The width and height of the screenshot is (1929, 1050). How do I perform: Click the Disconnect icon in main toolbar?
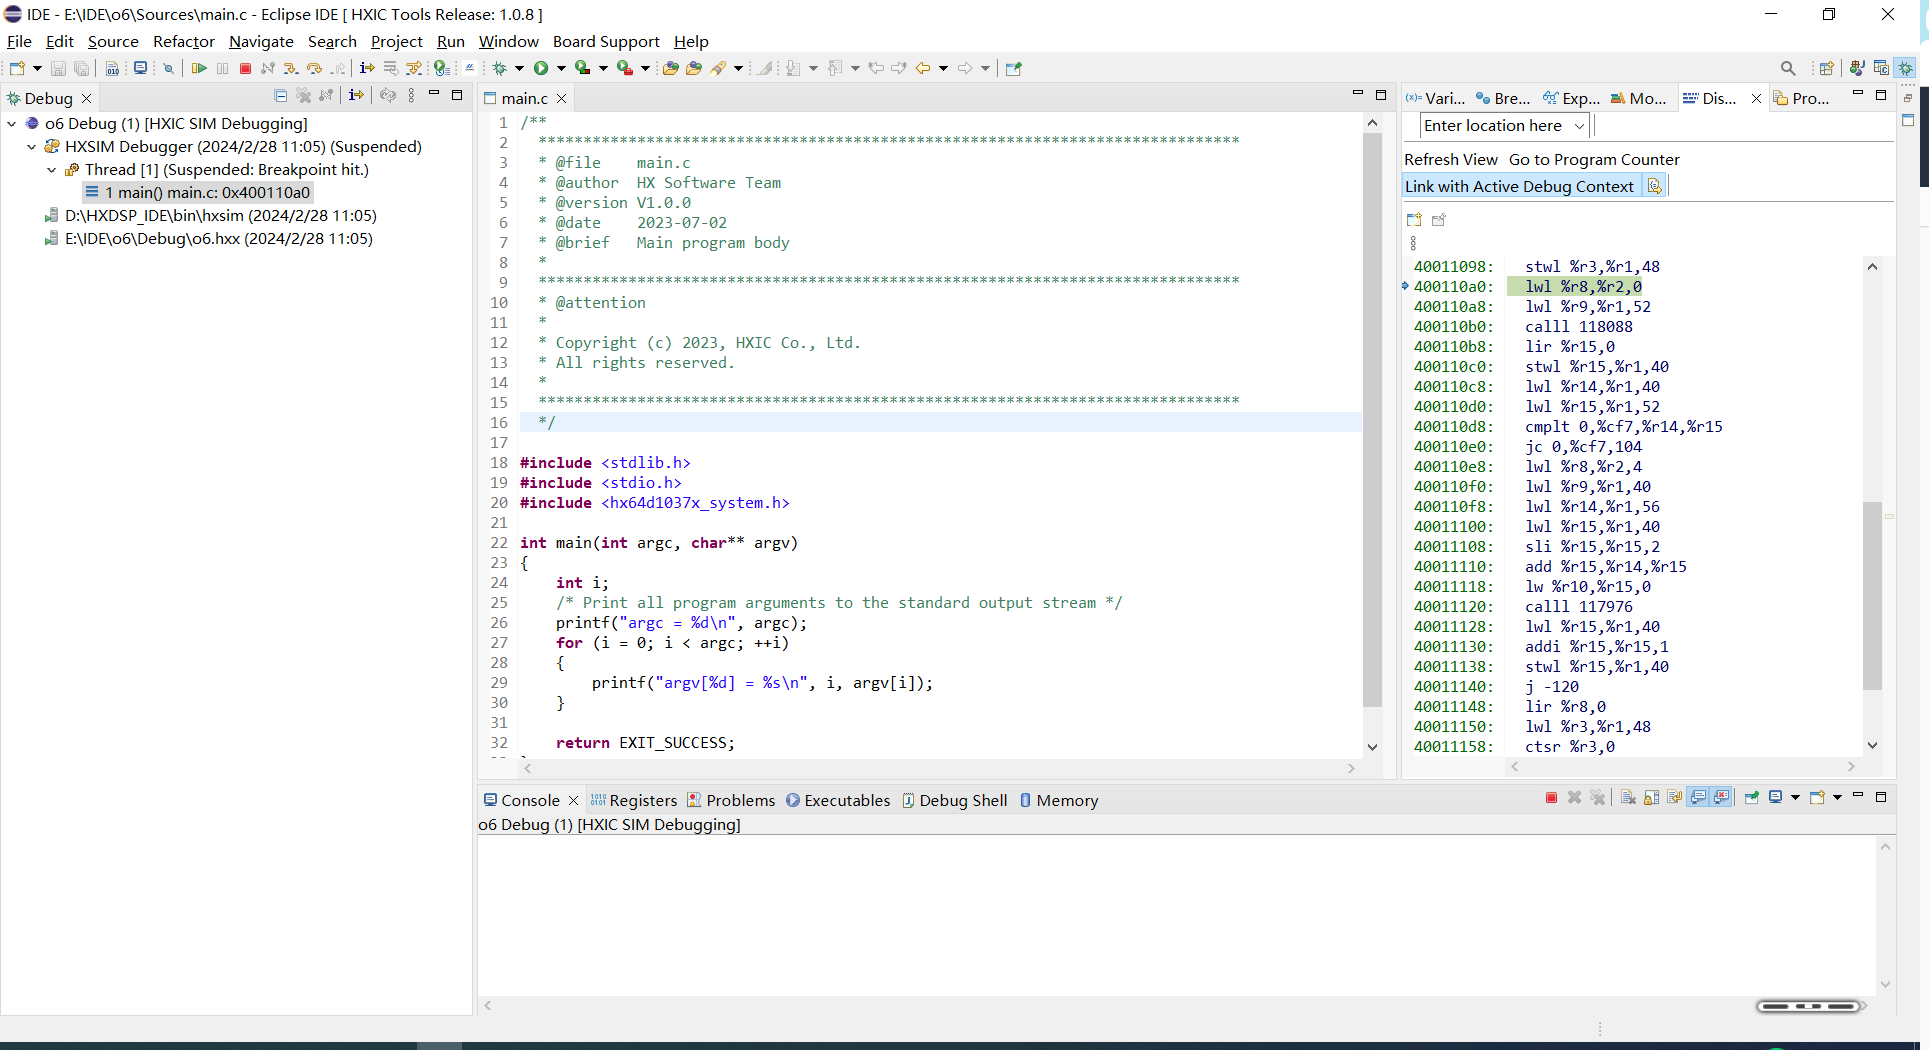click(267, 68)
